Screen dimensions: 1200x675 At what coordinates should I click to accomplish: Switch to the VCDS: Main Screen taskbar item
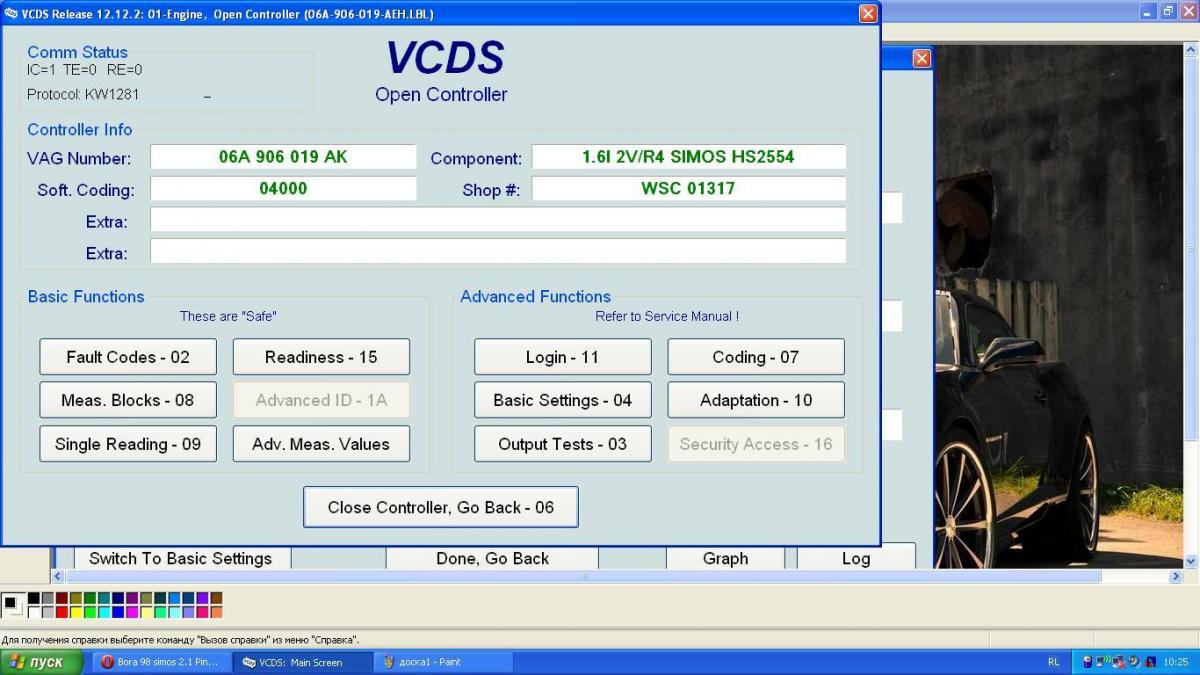[x=302, y=662]
